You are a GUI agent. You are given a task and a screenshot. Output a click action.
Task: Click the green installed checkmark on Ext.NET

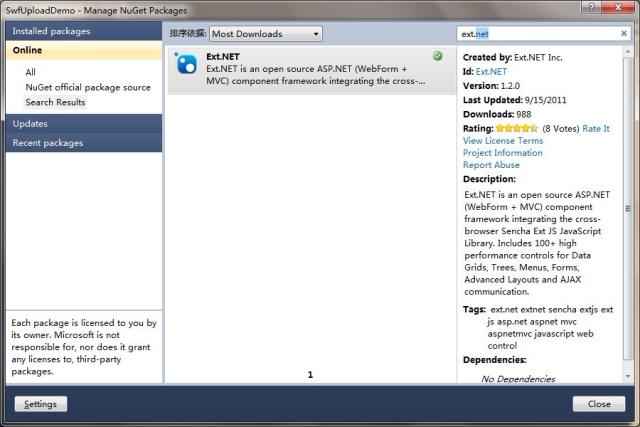(x=438, y=56)
